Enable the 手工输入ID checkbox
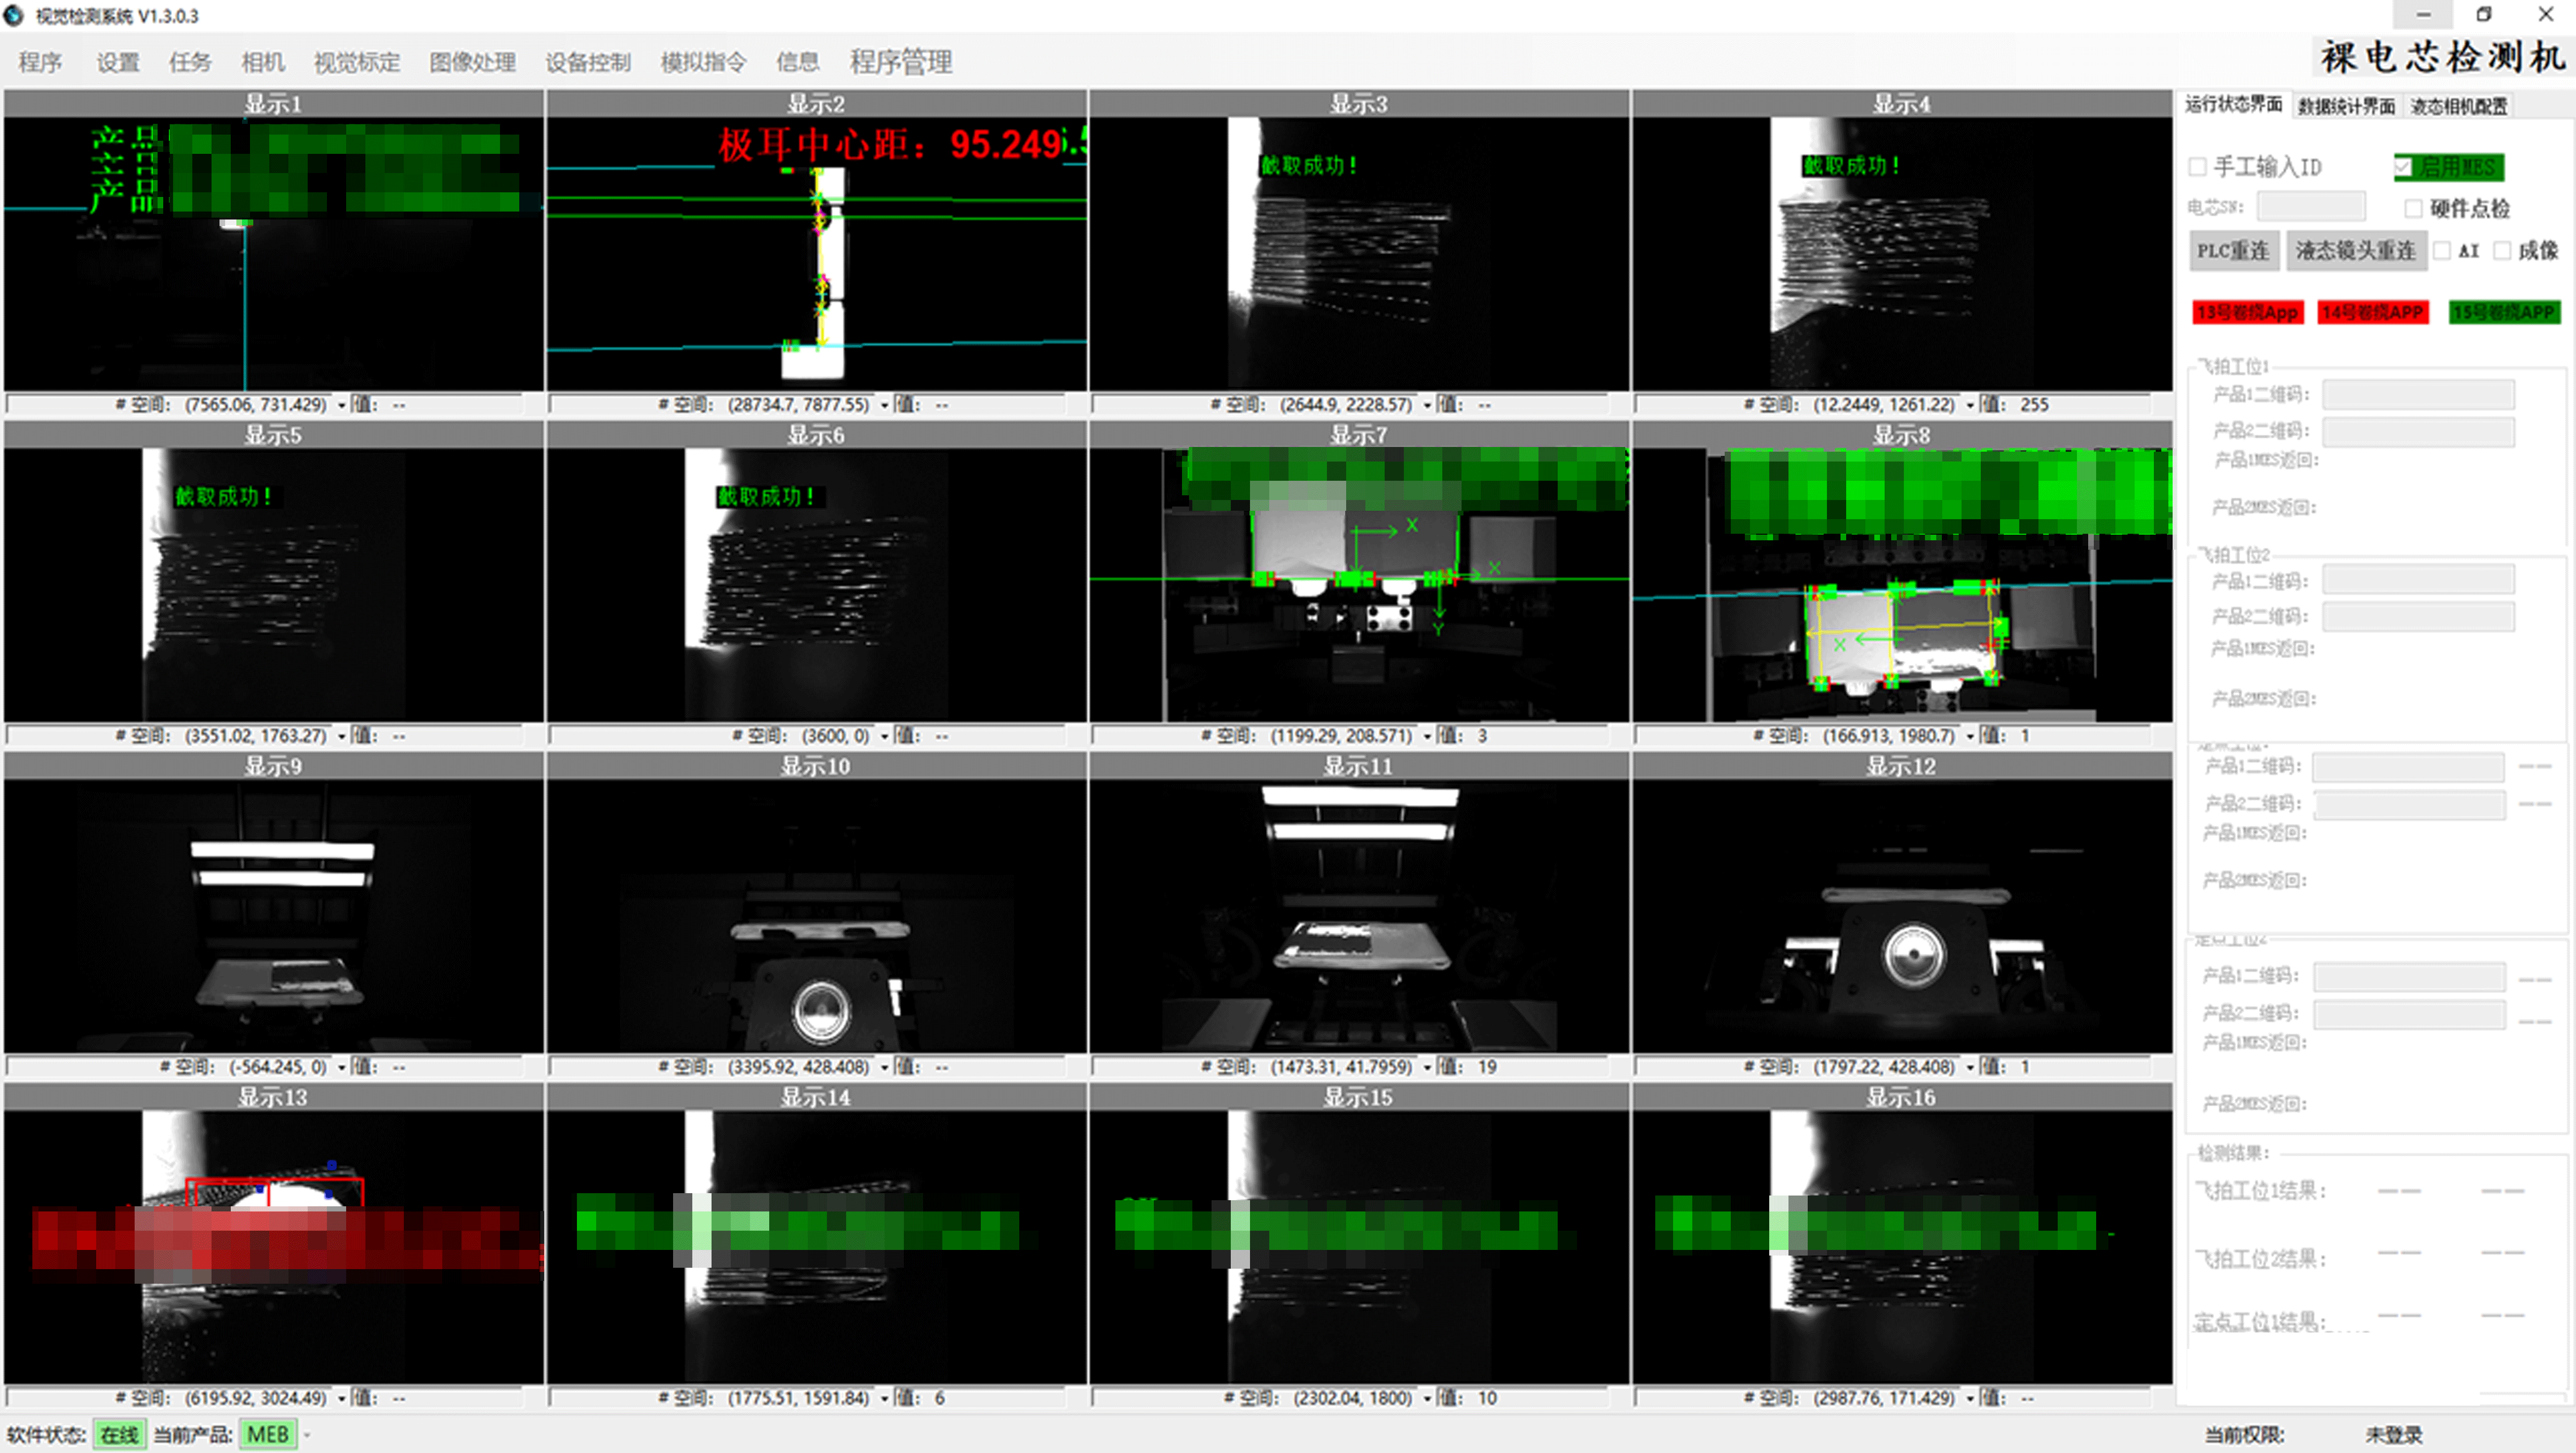This screenshot has height=1453, width=2576. pyautogui.click(x=2198, y=167)
